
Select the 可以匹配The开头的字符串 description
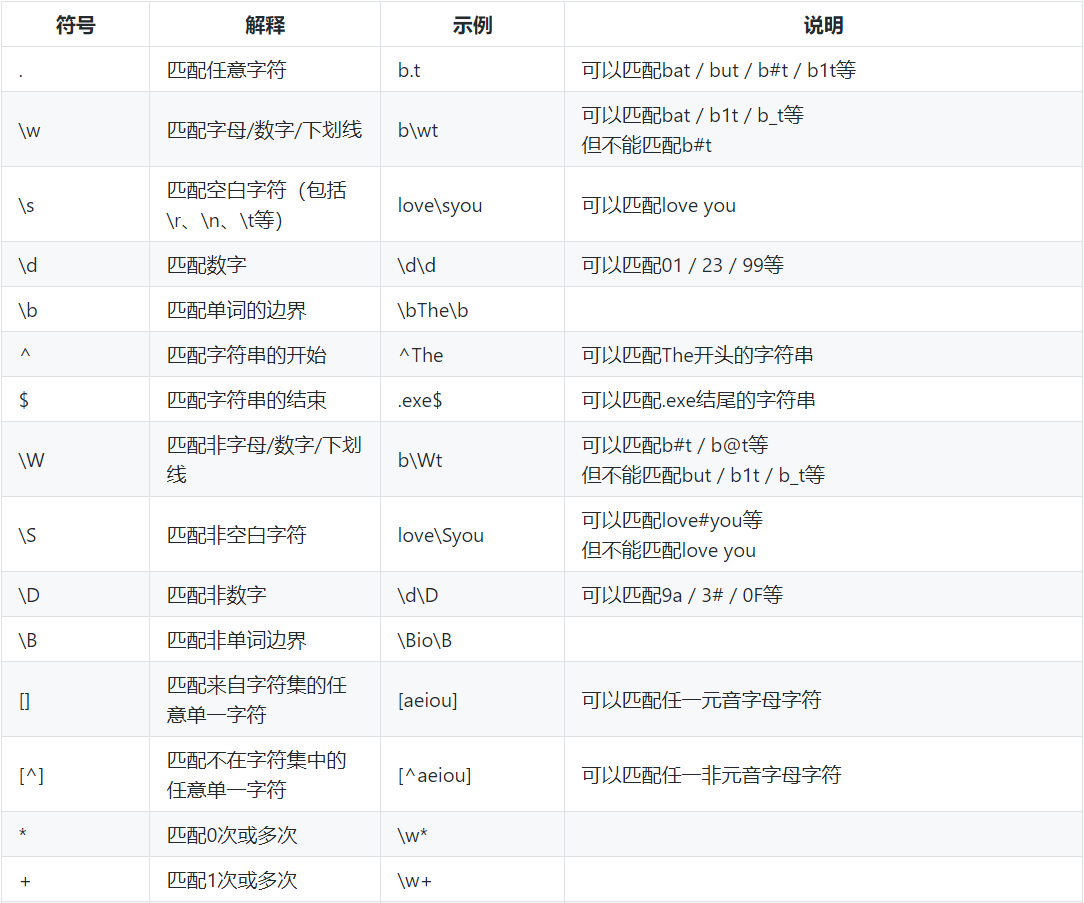[x=697, y=355]
